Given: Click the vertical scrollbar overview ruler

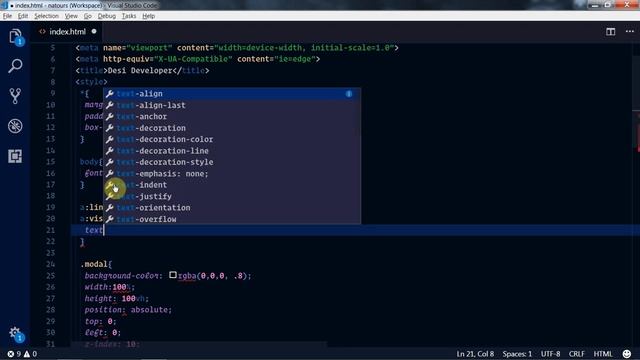Looking at the screenshot, I should point(636,196).
